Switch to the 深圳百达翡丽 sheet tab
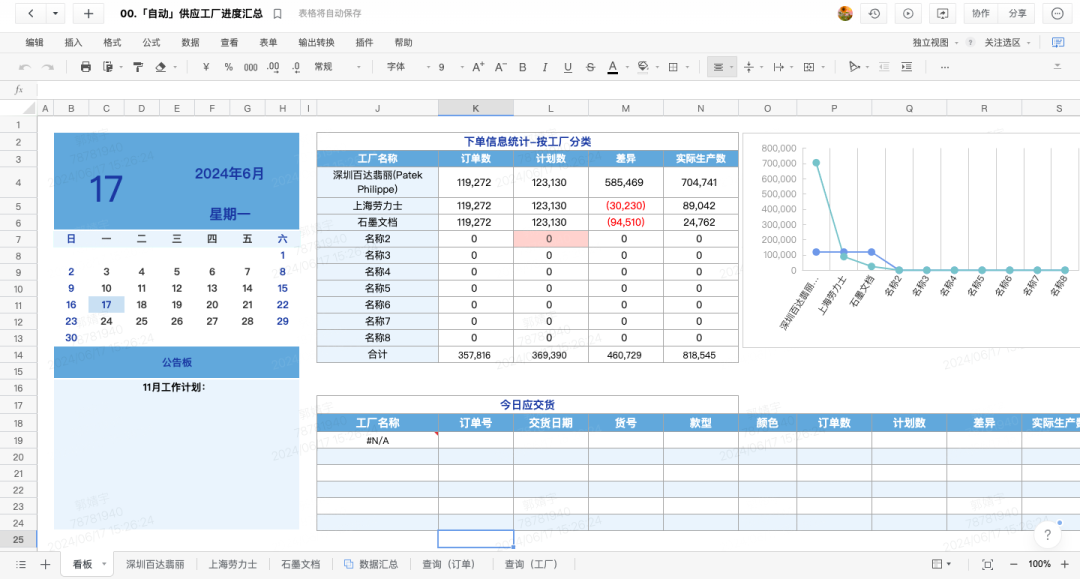This screenshot has width=1080, height=579. click(x=155, y=565)
